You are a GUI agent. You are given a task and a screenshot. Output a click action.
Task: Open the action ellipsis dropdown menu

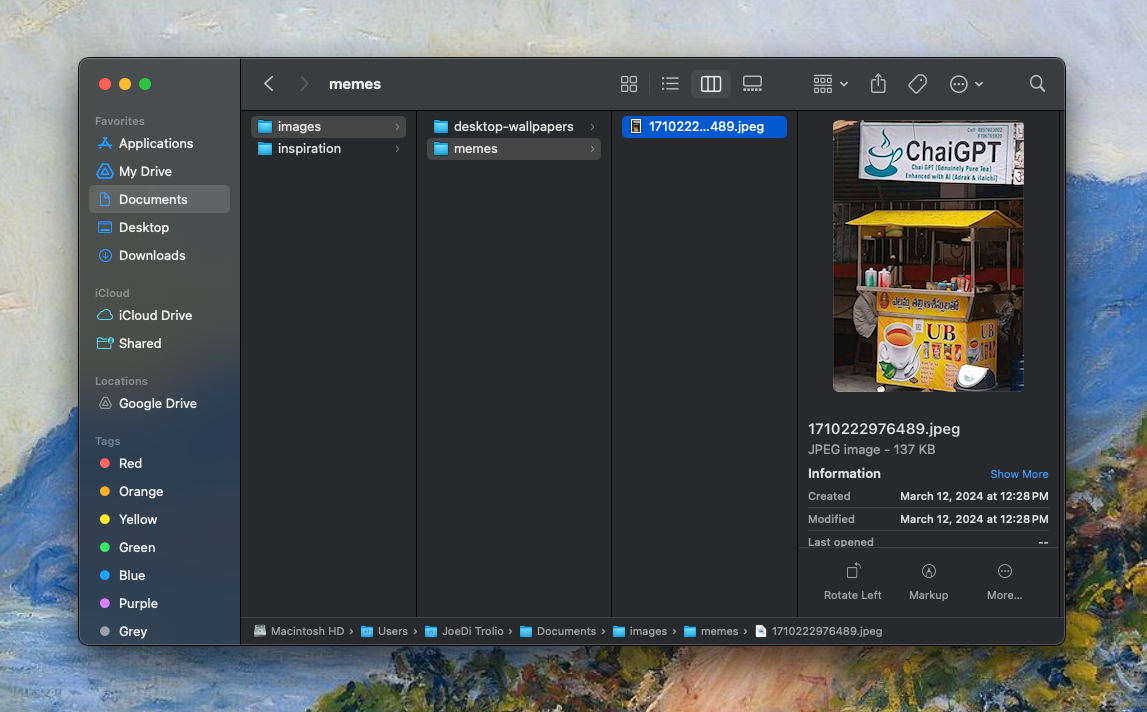tap(966, 84)
